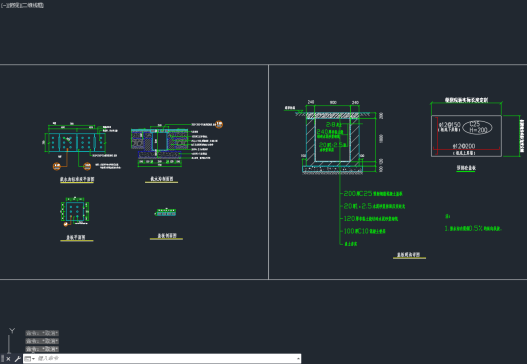
Task: Select the "100厚C10" annotation text
Action: 364,231
